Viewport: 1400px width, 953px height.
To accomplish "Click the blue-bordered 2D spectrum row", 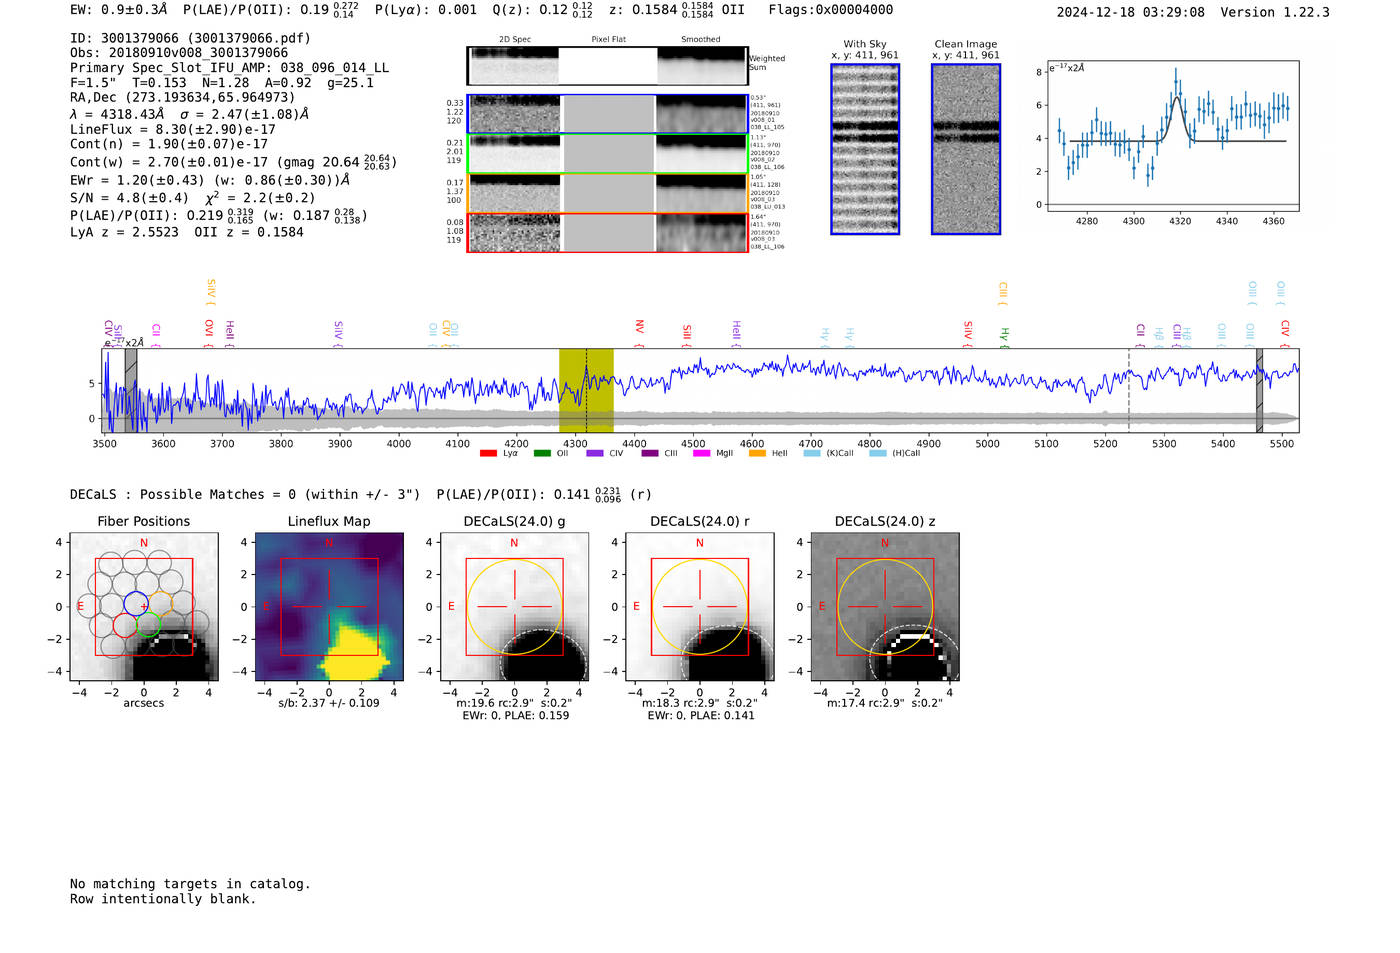I will (x=607, y=114).
